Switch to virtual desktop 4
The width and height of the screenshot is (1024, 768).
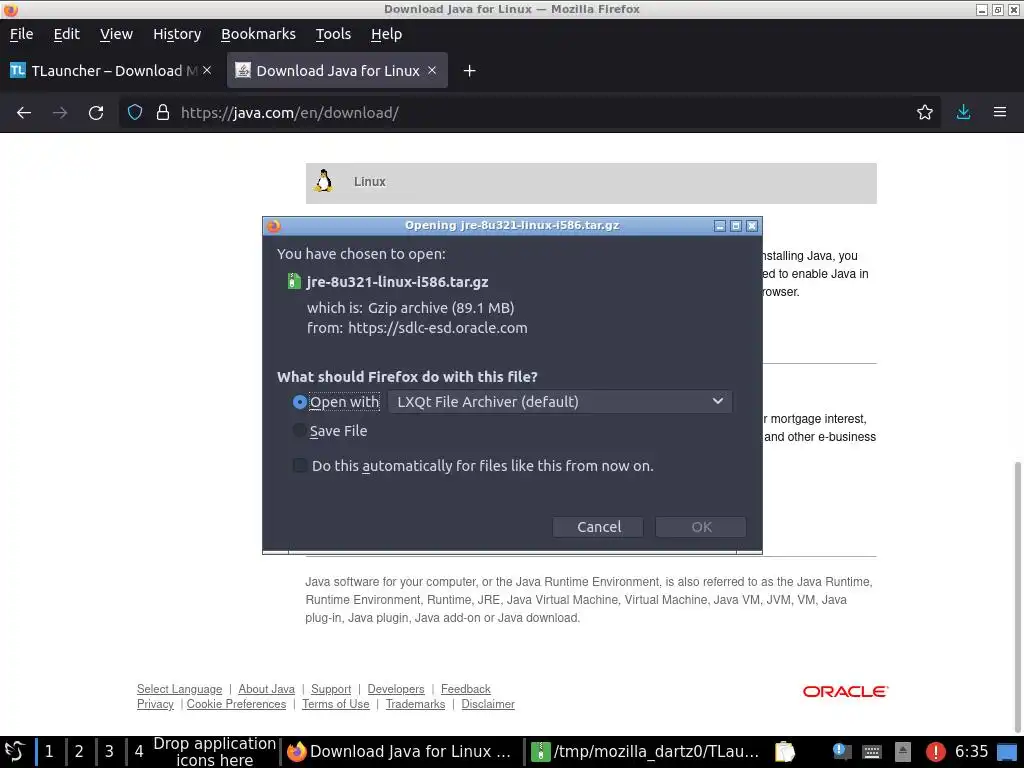[x=138, y=752]
